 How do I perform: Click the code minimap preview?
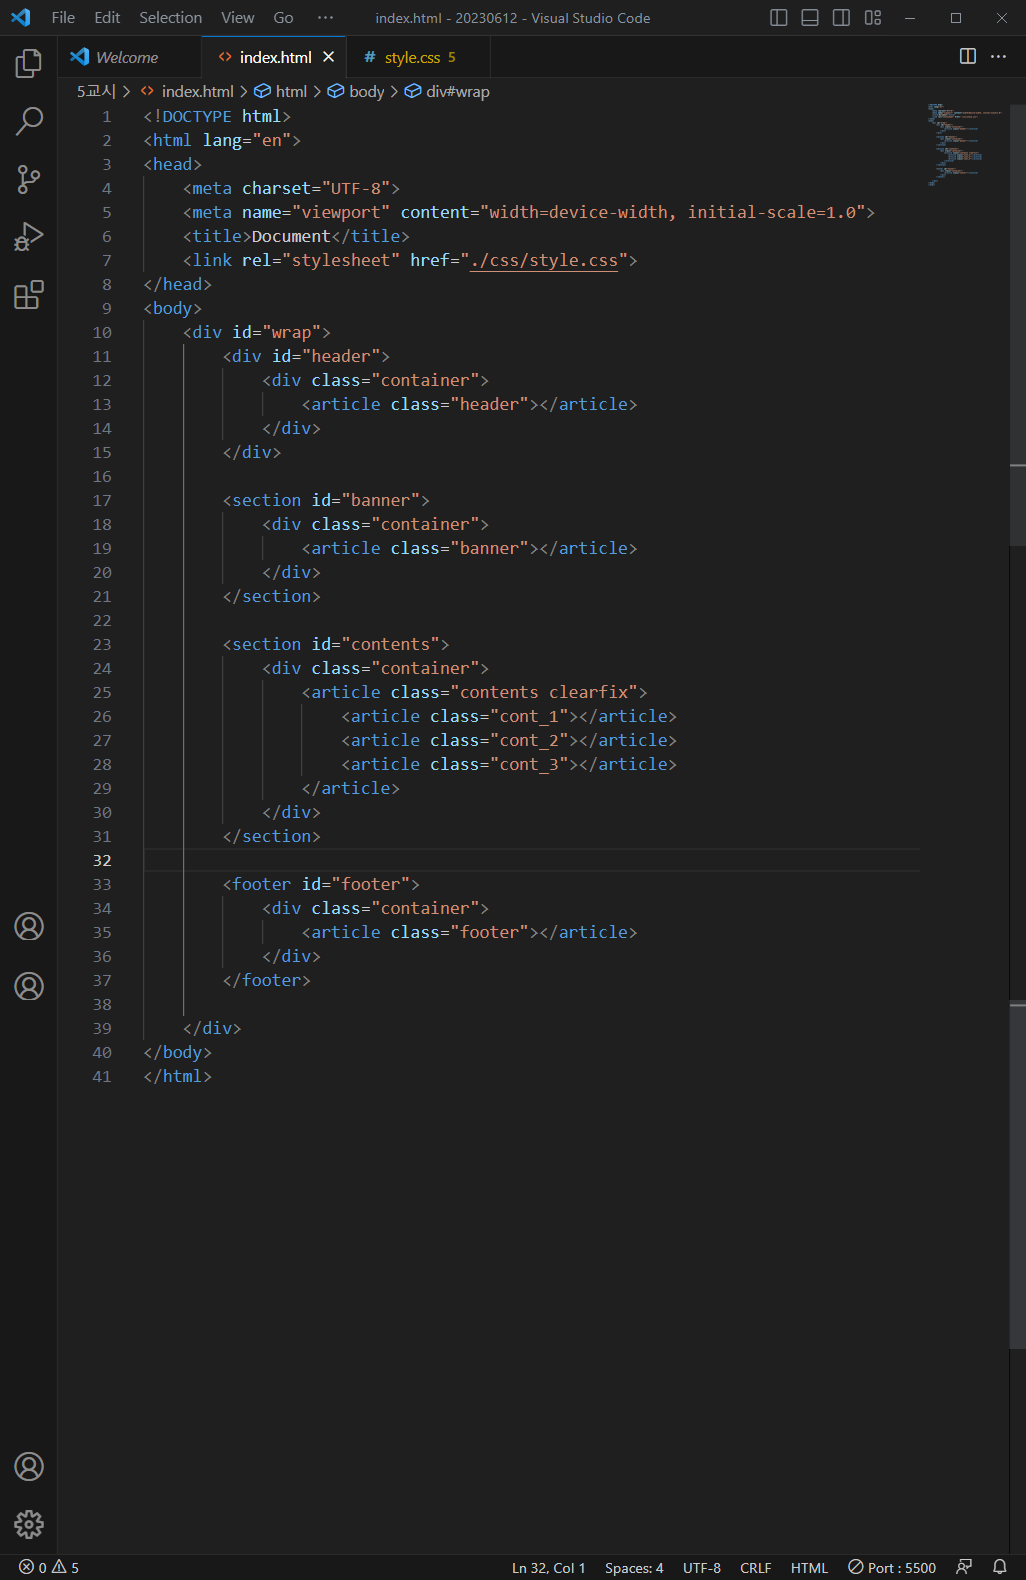[x=964, y=144]
